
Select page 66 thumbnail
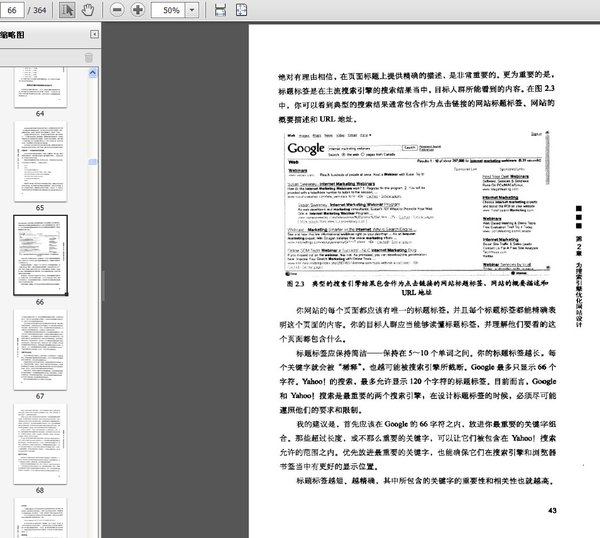[40, 255]
